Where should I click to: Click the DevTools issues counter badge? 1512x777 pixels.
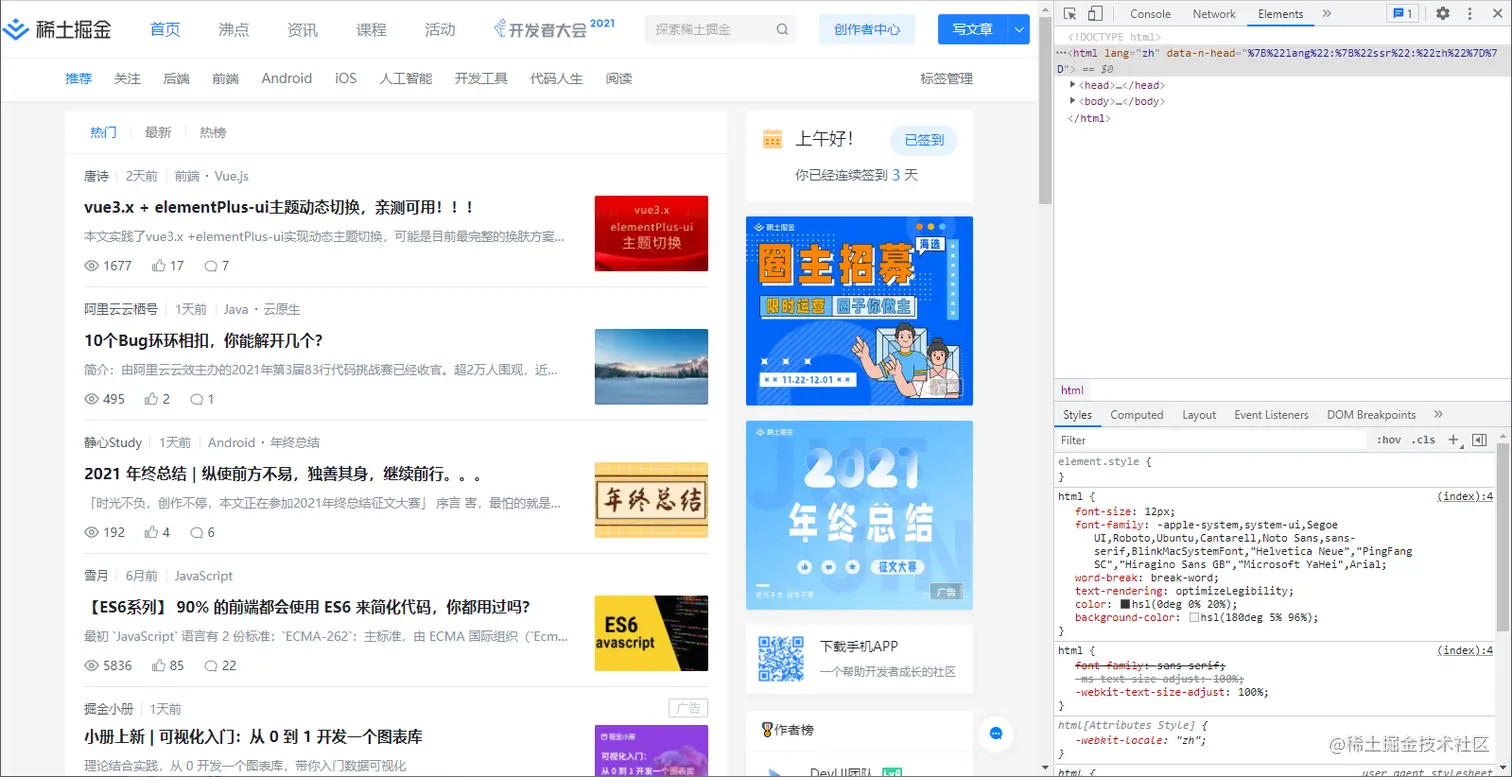point(1402,13)
